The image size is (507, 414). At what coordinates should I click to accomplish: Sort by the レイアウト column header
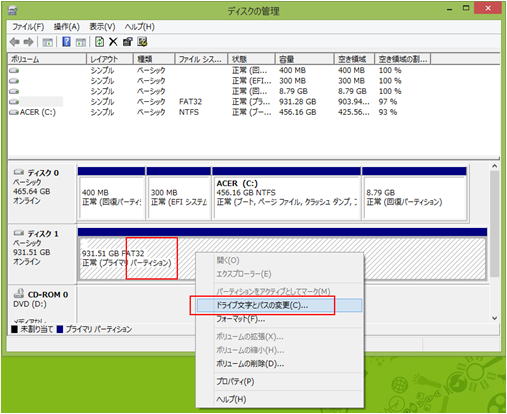point(110,59)
